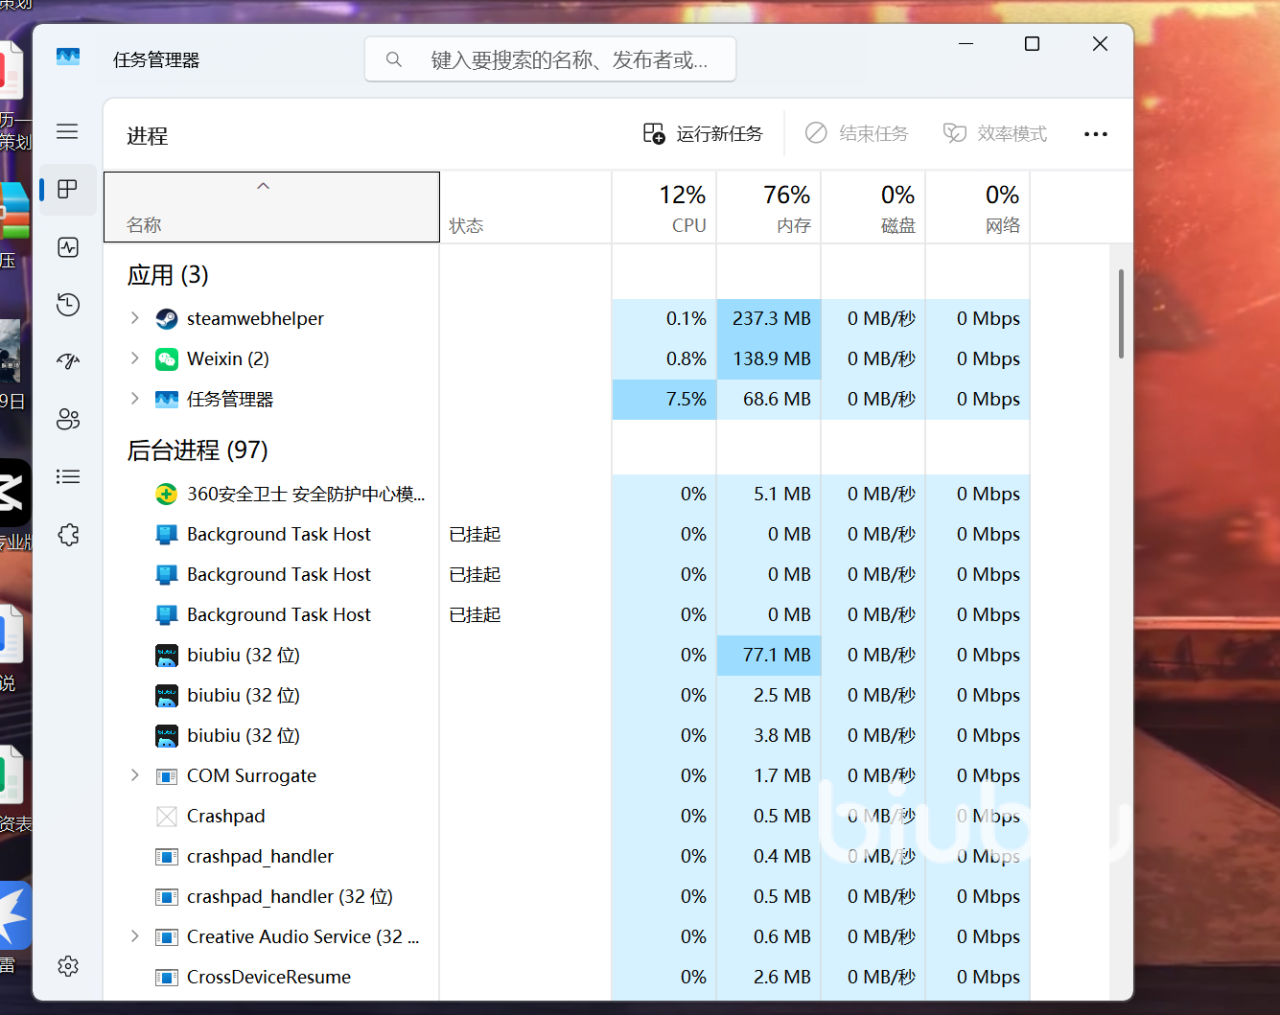Click the 结束任务 button

[857, 134]
